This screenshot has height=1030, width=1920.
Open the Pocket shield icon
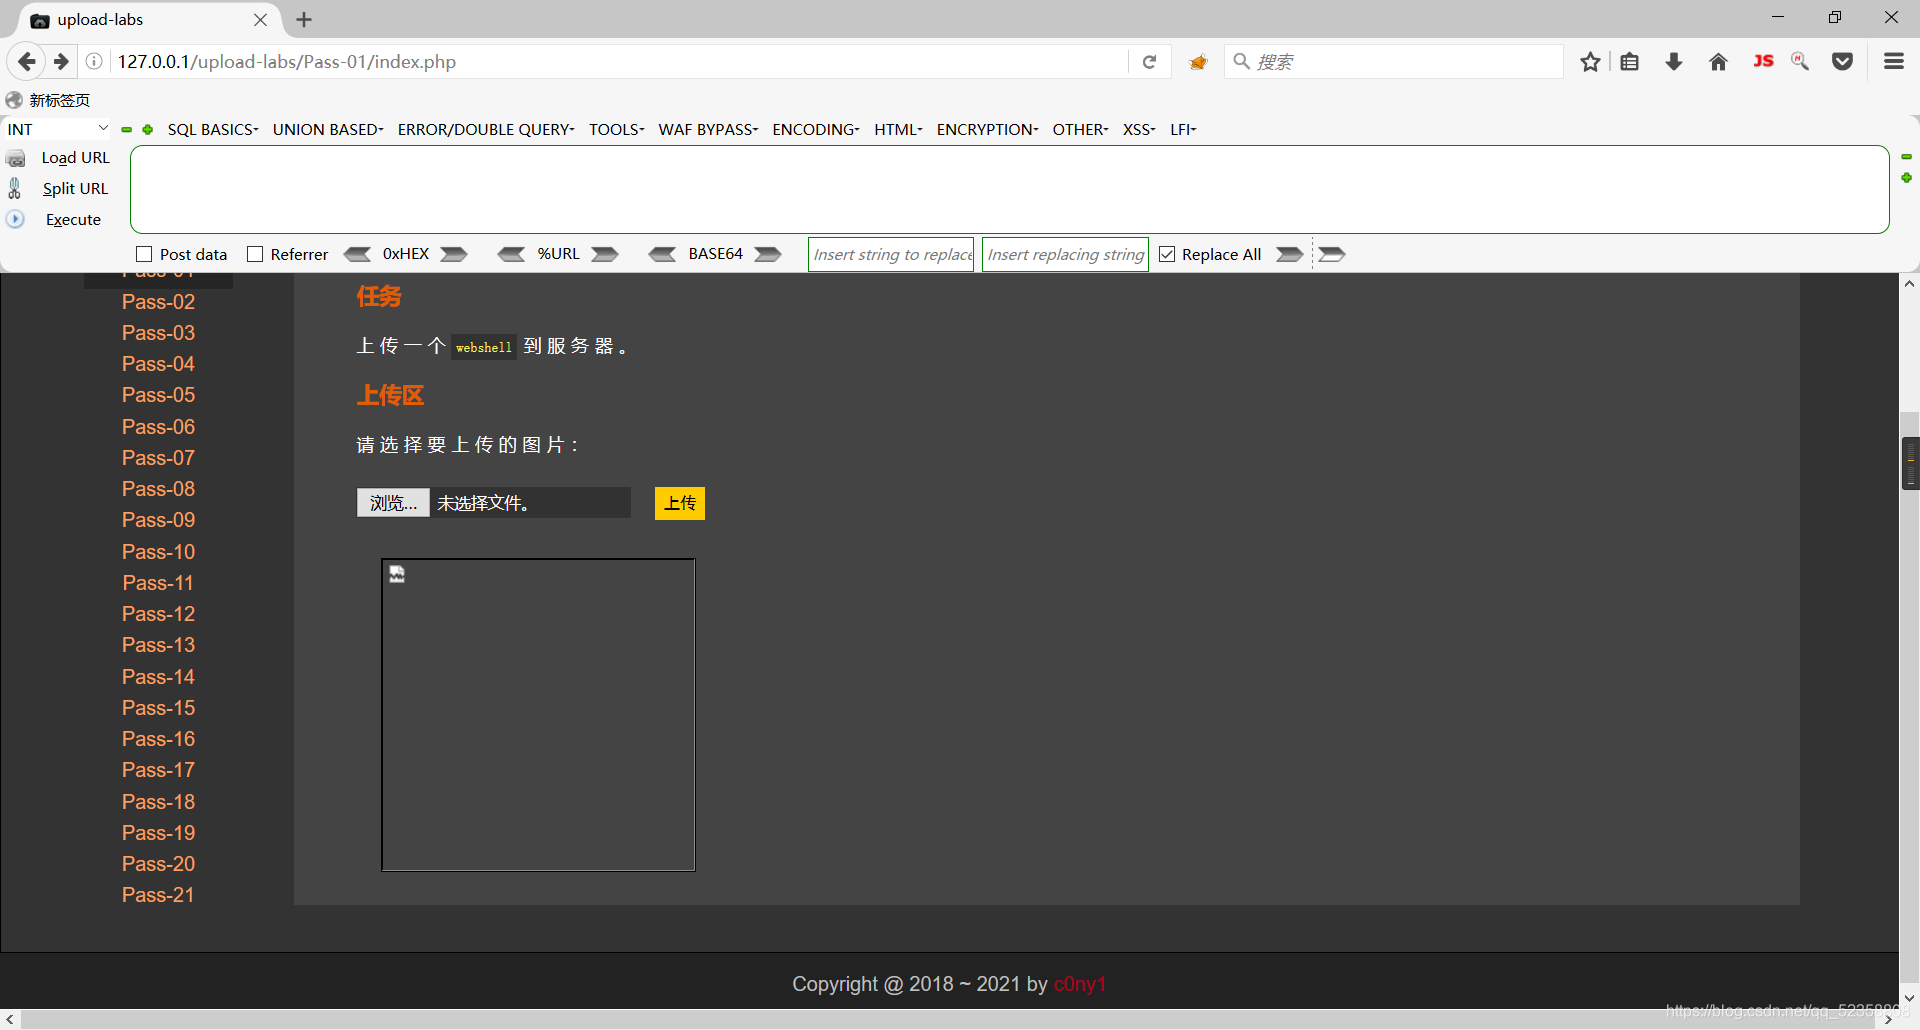(x=1842, y=62)
